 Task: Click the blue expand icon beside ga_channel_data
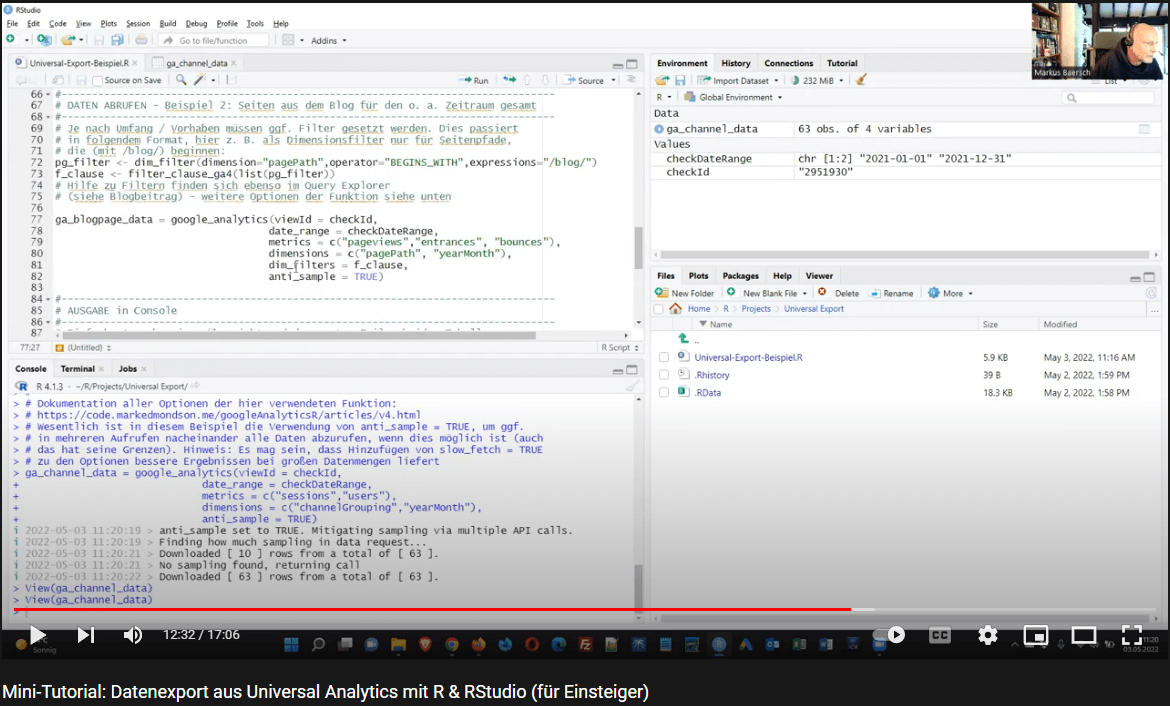[659, 129]
